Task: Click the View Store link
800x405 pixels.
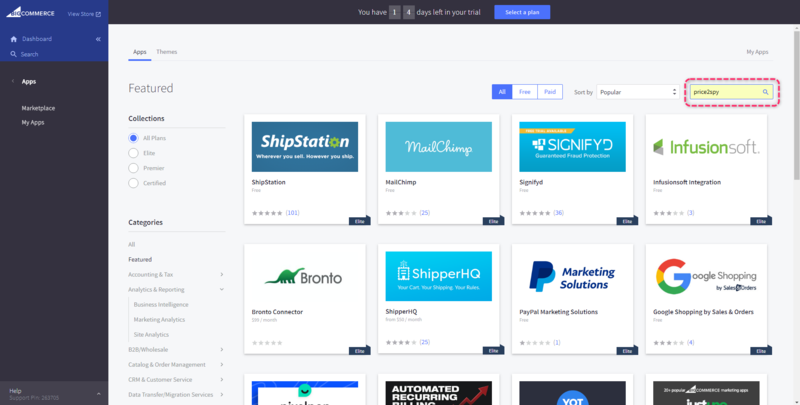Action: (81, 14)
